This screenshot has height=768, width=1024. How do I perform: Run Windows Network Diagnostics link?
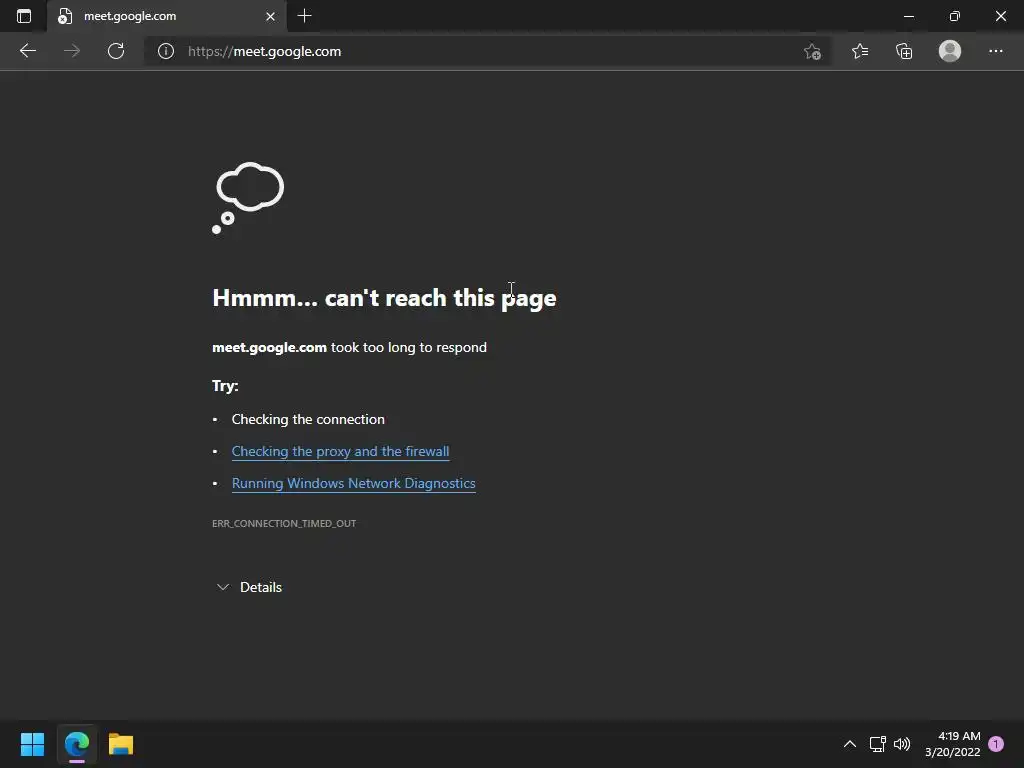353,483
